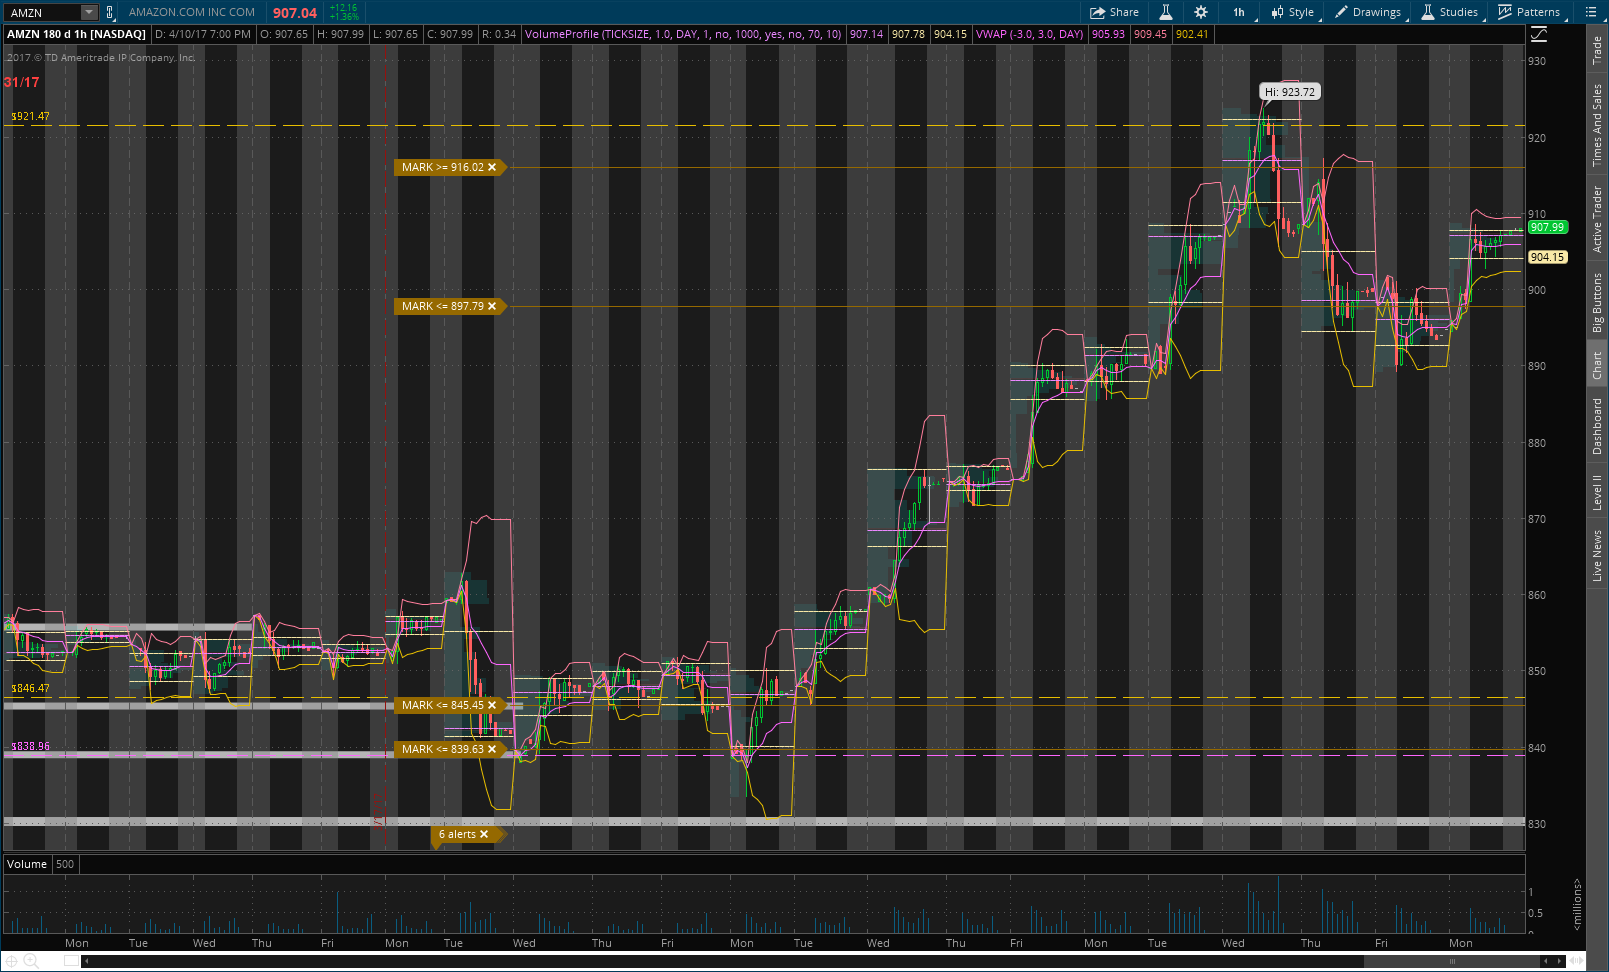
Task: Open the Live News sidebar tab
Action: 1597,556
